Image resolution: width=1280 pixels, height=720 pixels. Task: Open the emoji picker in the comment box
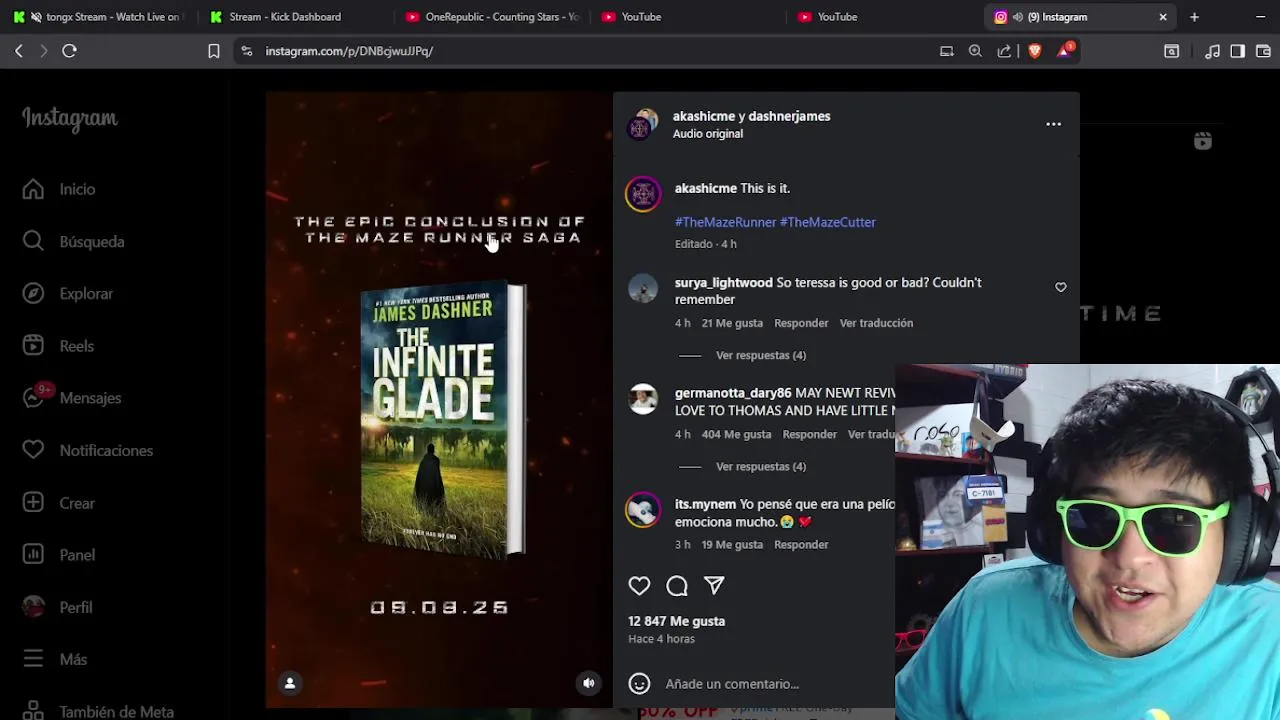(639, 684)
